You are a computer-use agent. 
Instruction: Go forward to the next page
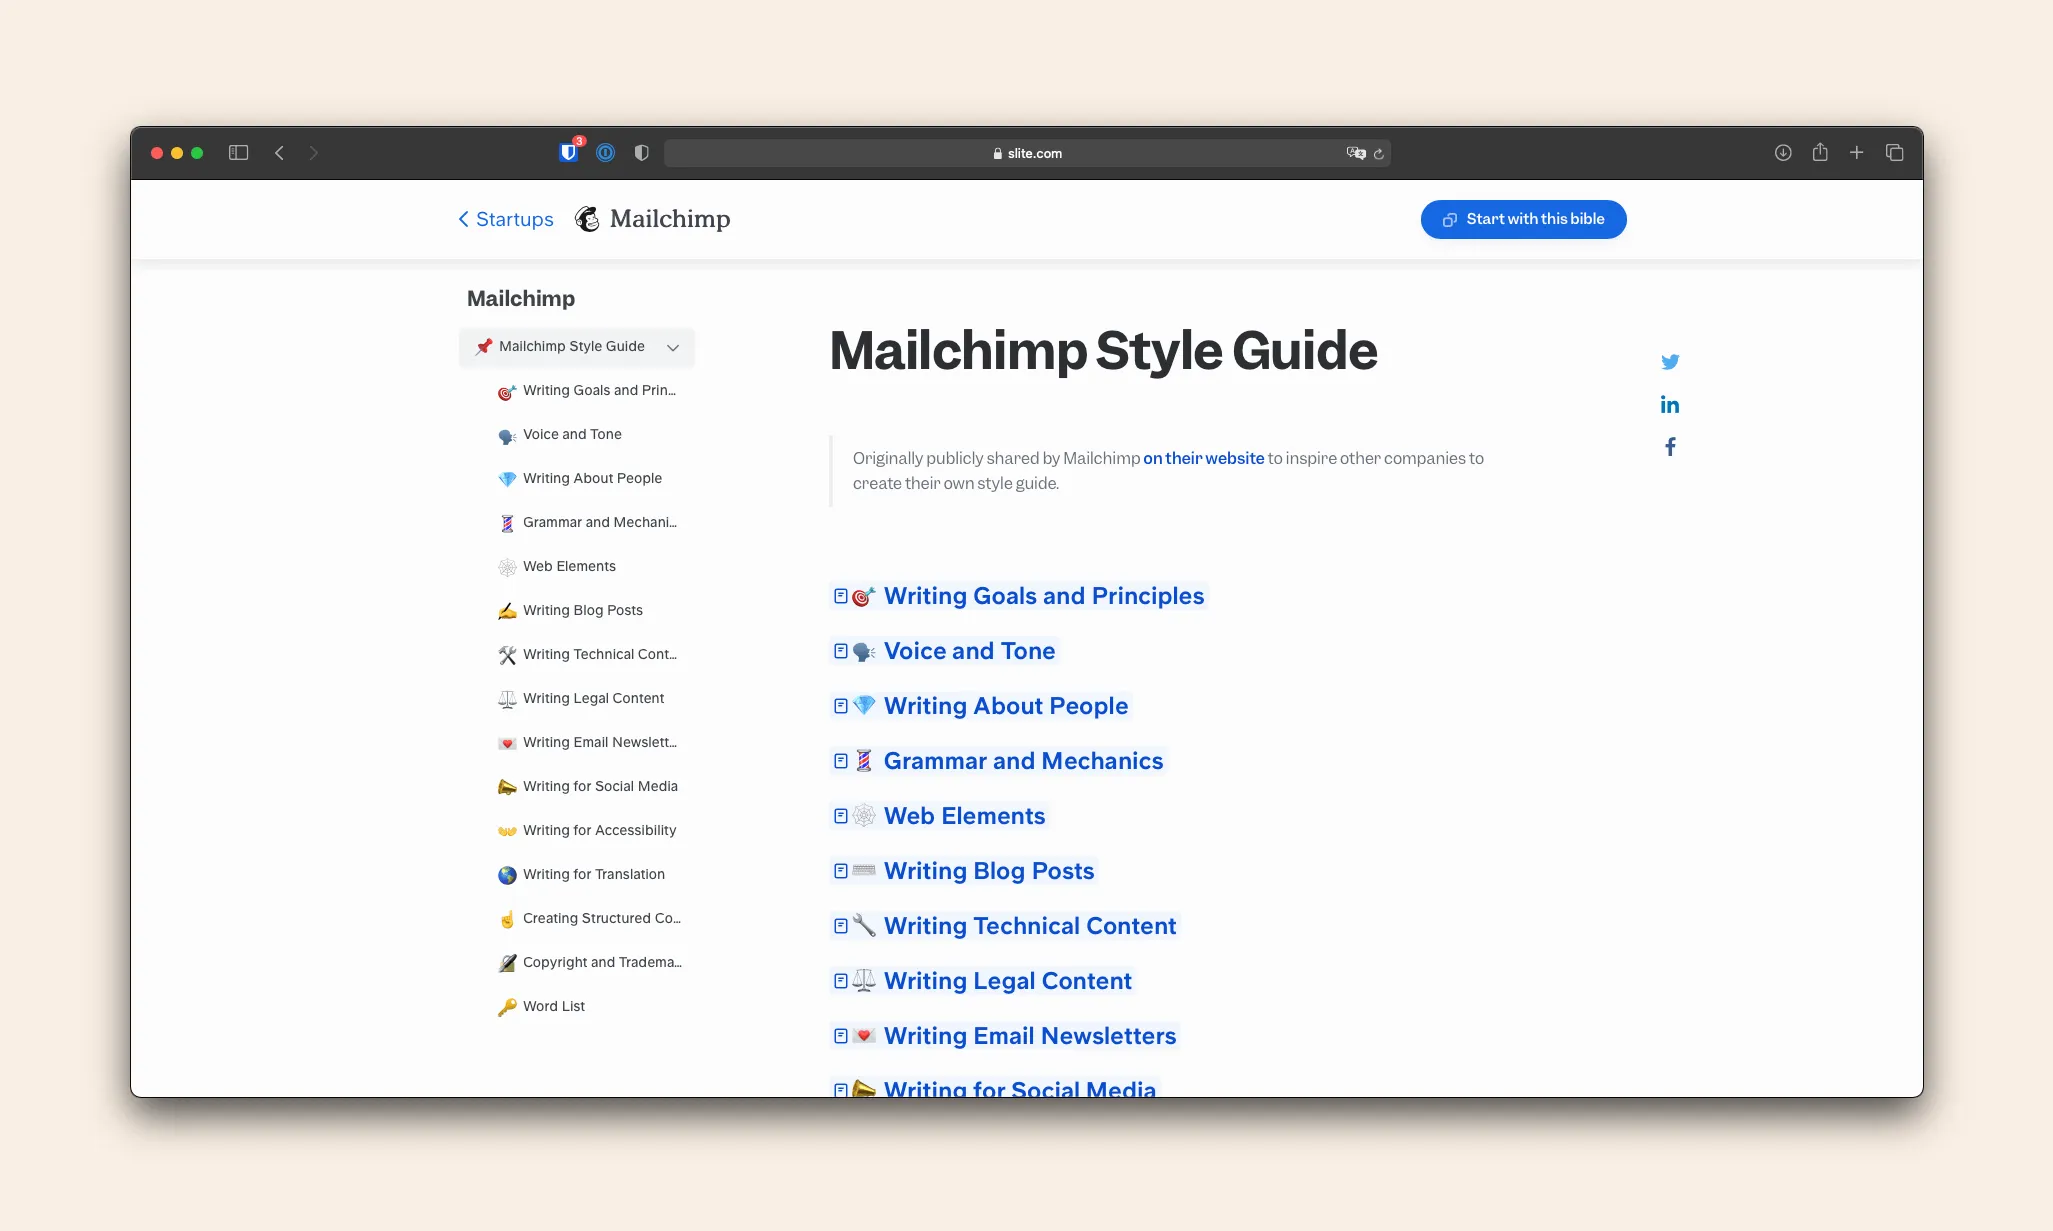click(314, 152)
